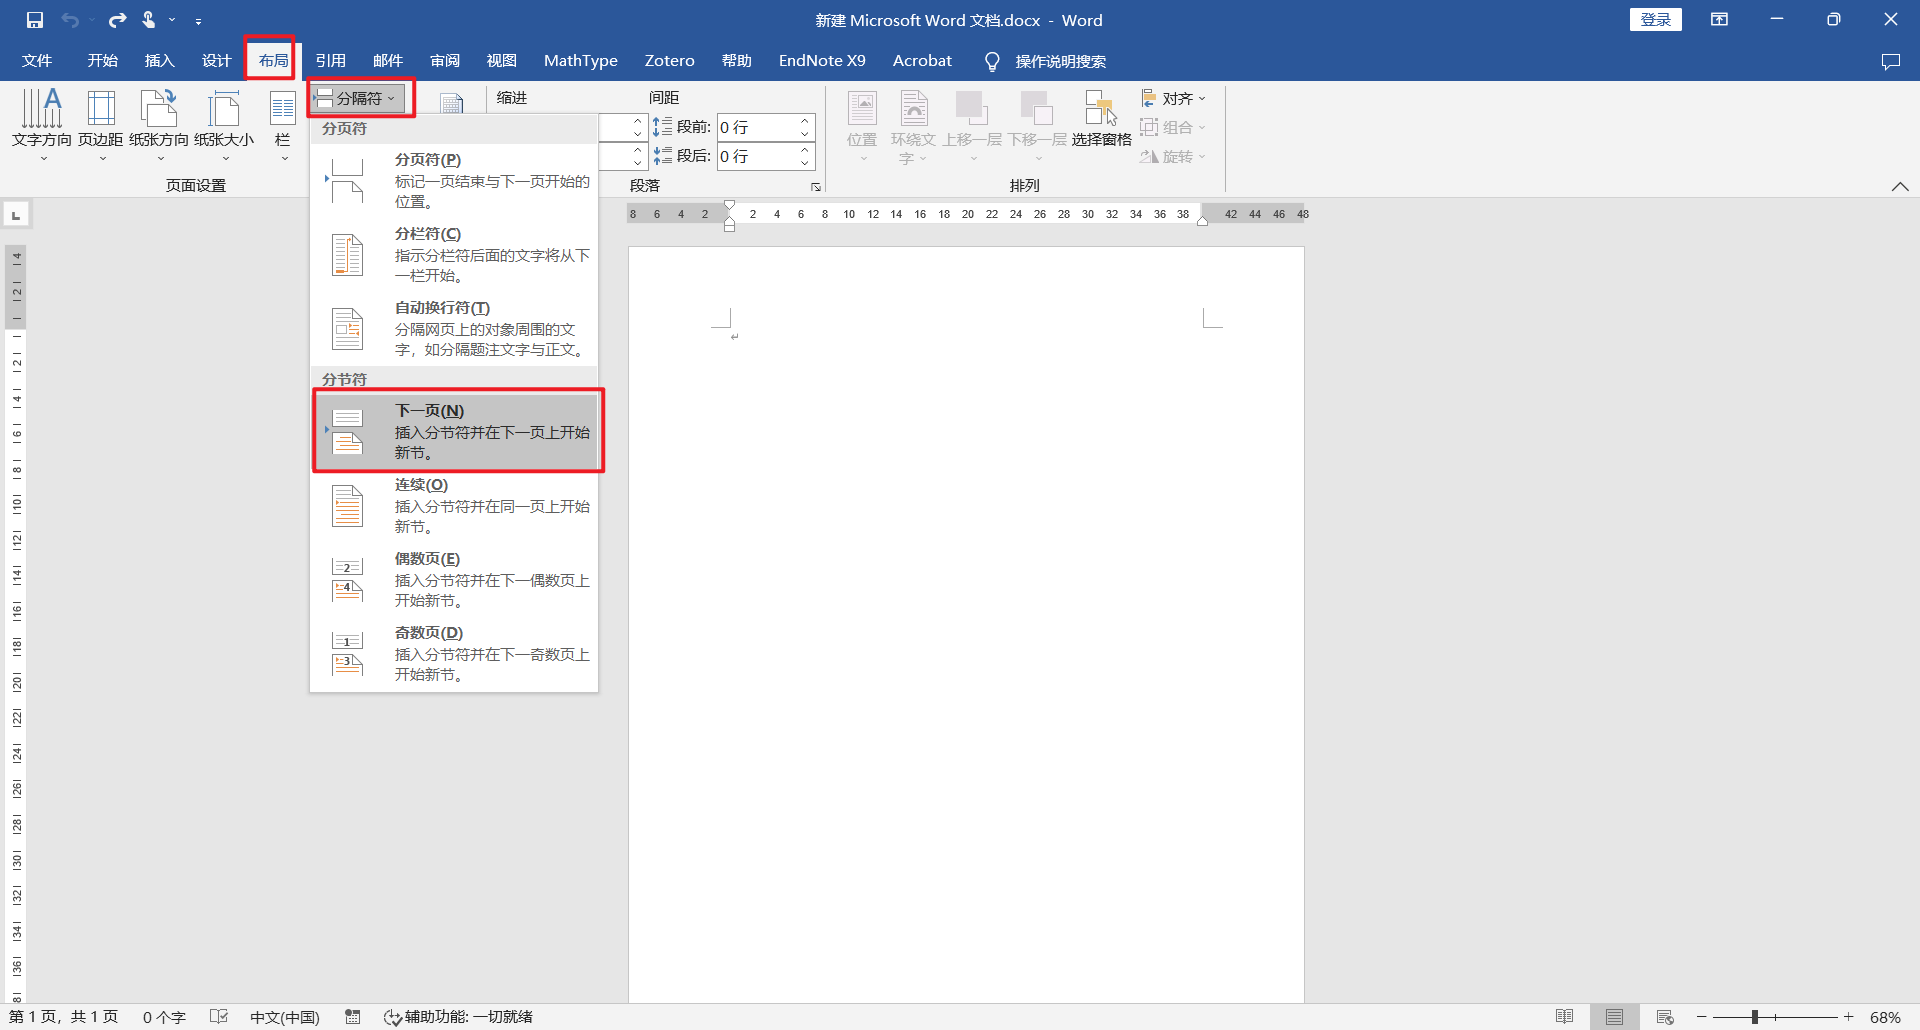Customize Quick Access Toolbar dropdown arrow

tap(198, 21)
